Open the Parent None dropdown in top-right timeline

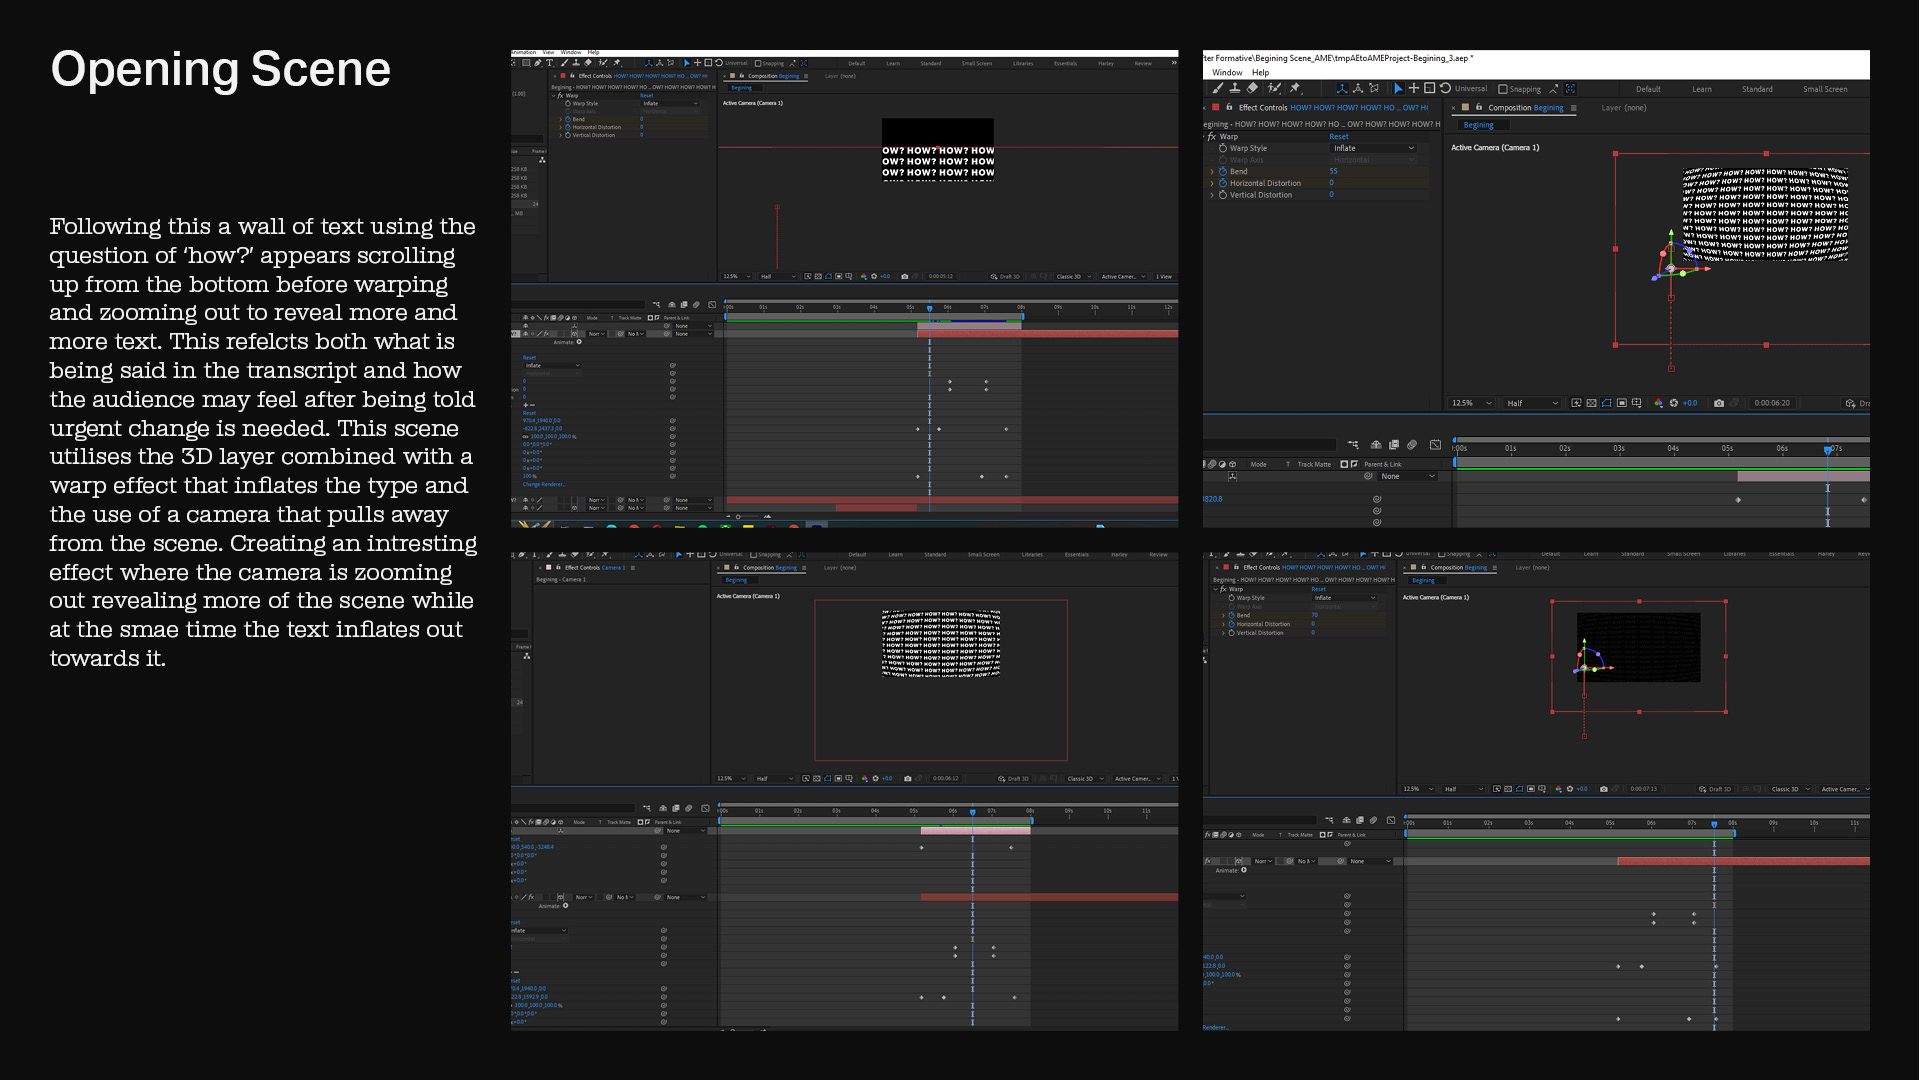pyautogui.click(x=1409, y=476)
